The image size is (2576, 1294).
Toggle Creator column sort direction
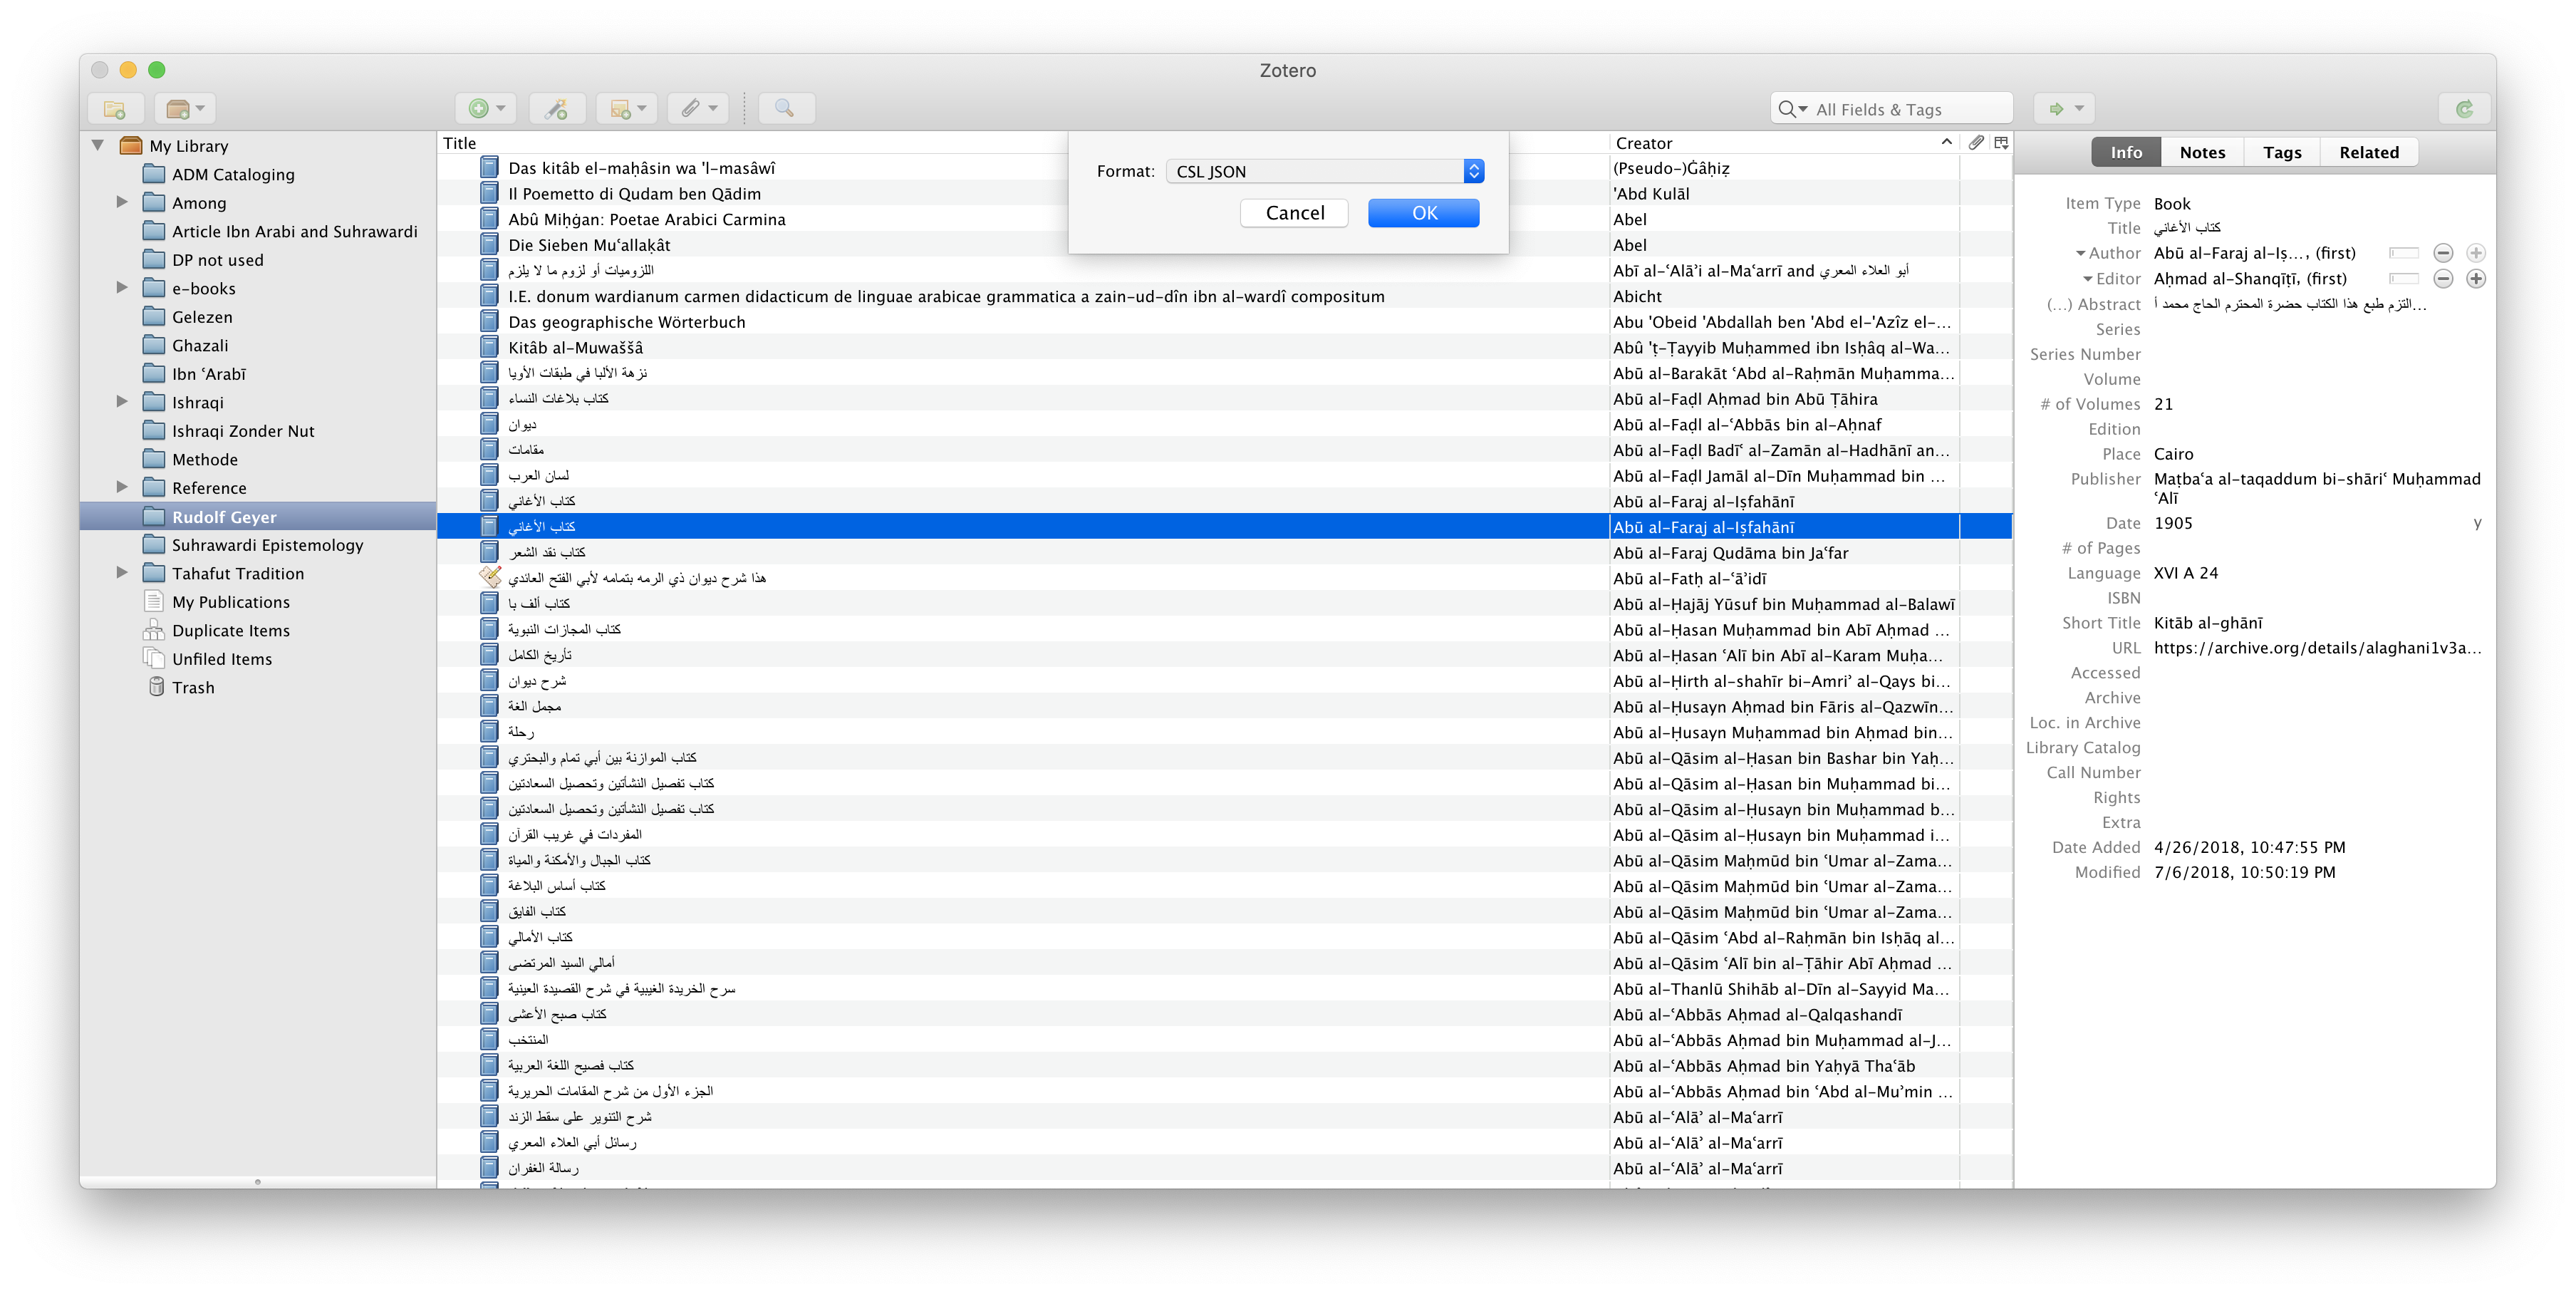tap(1945, 142)
